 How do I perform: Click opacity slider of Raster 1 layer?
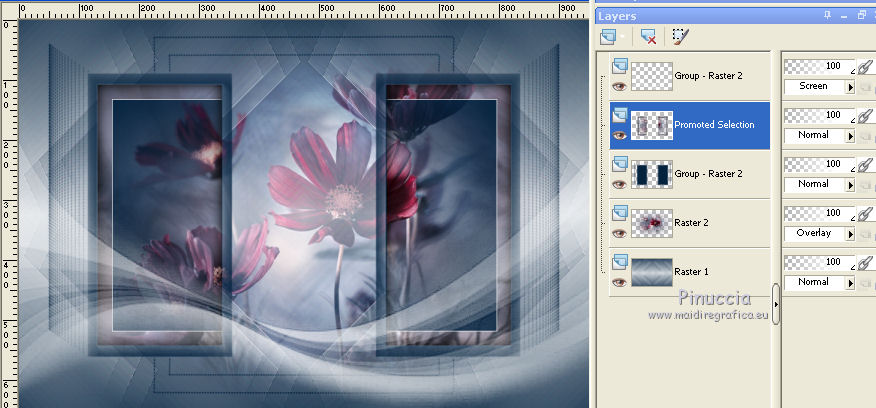coord(820,262)
